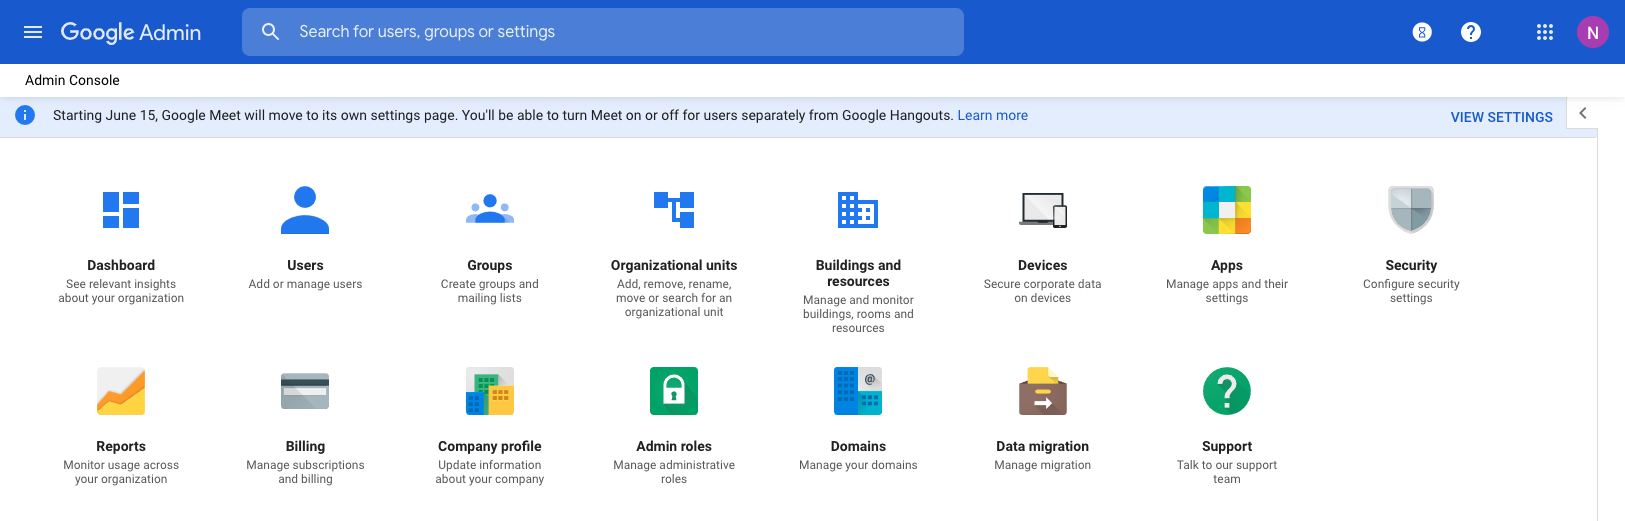Open the Apps colorful icon
Viewport: 1625px width, 521px height.
(1227, 210)
